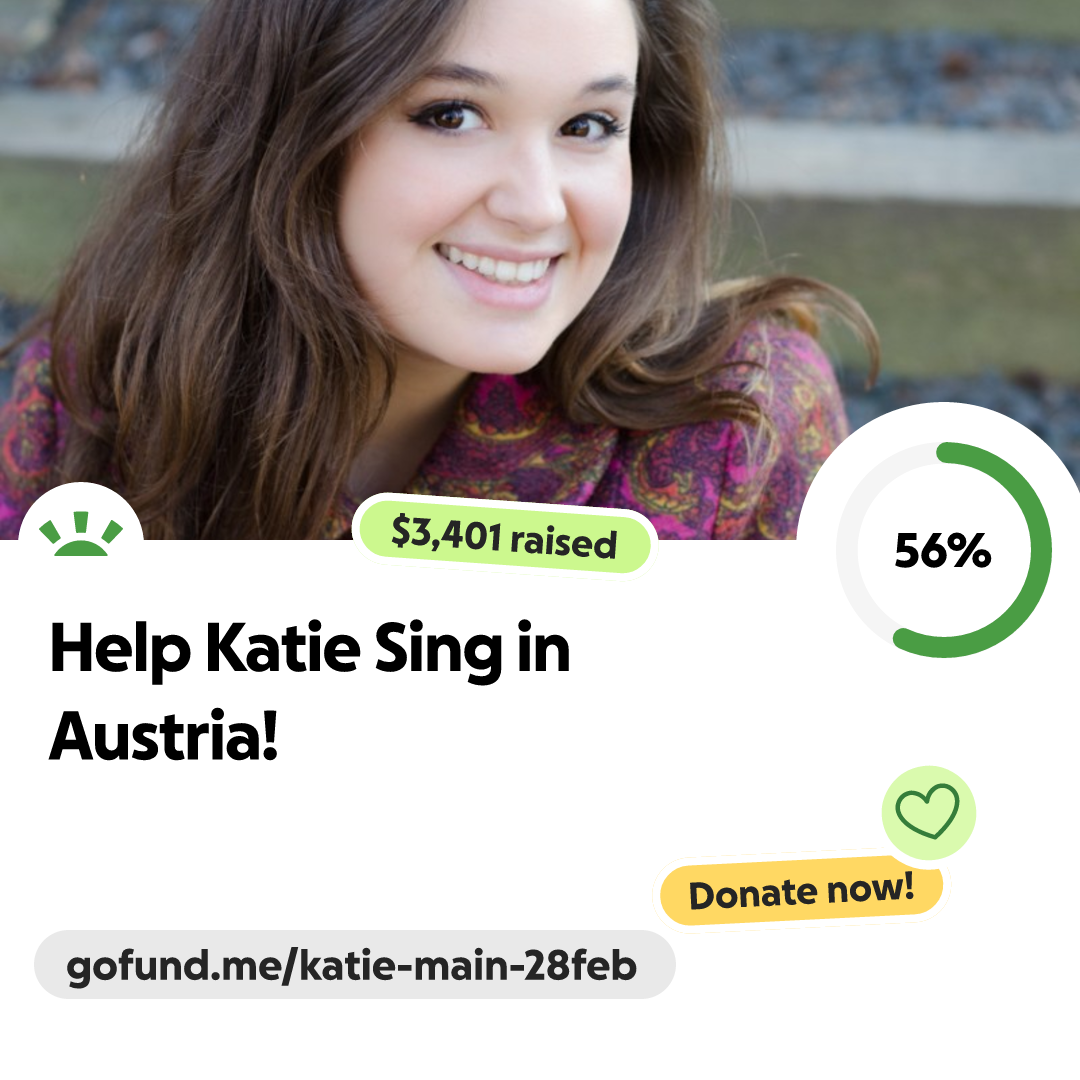This screenshot has height=1080, width=1080.
Task: Click the yellow Donate now! label text
Action: pos(802,892)
